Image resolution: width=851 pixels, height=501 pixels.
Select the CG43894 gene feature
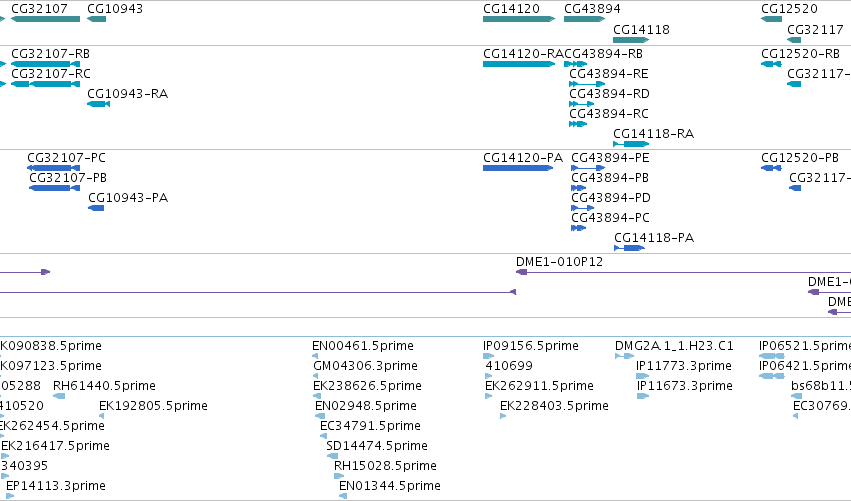(585, 19)
